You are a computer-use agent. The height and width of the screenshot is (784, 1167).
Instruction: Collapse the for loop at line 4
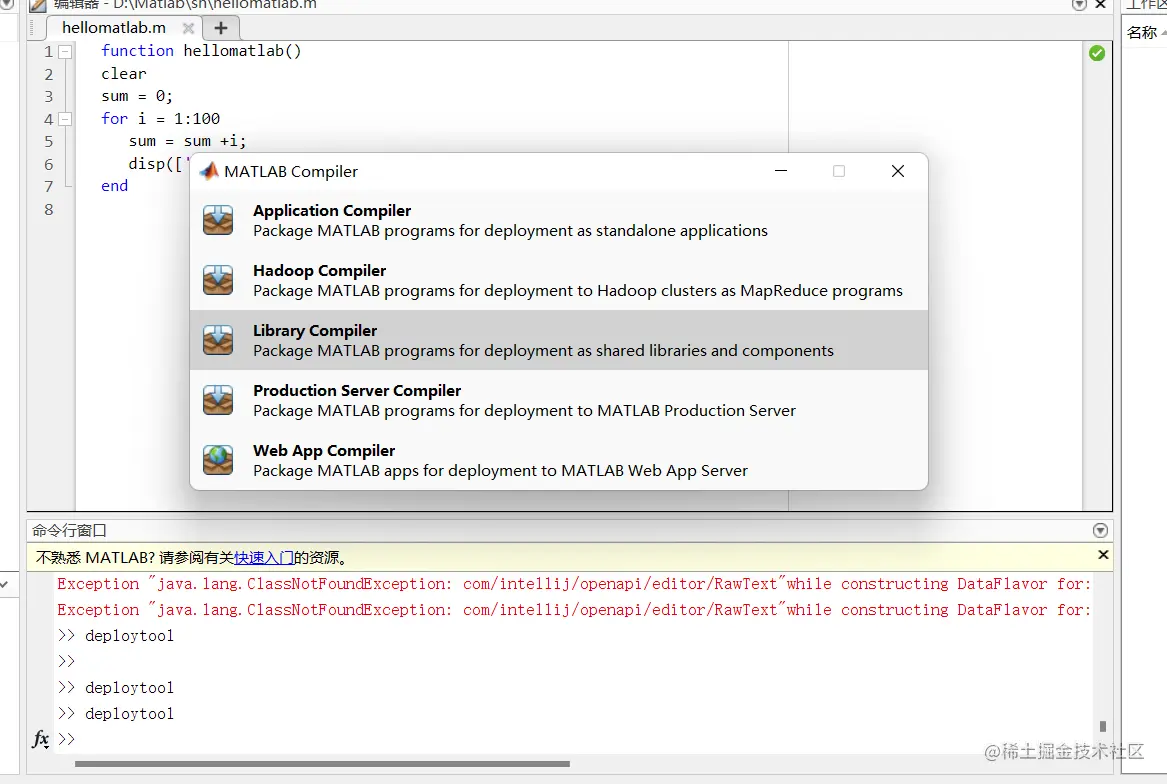[65, 119]
